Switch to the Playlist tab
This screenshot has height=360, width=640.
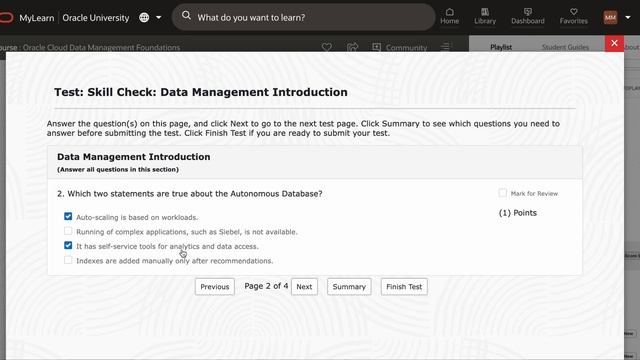501,47
